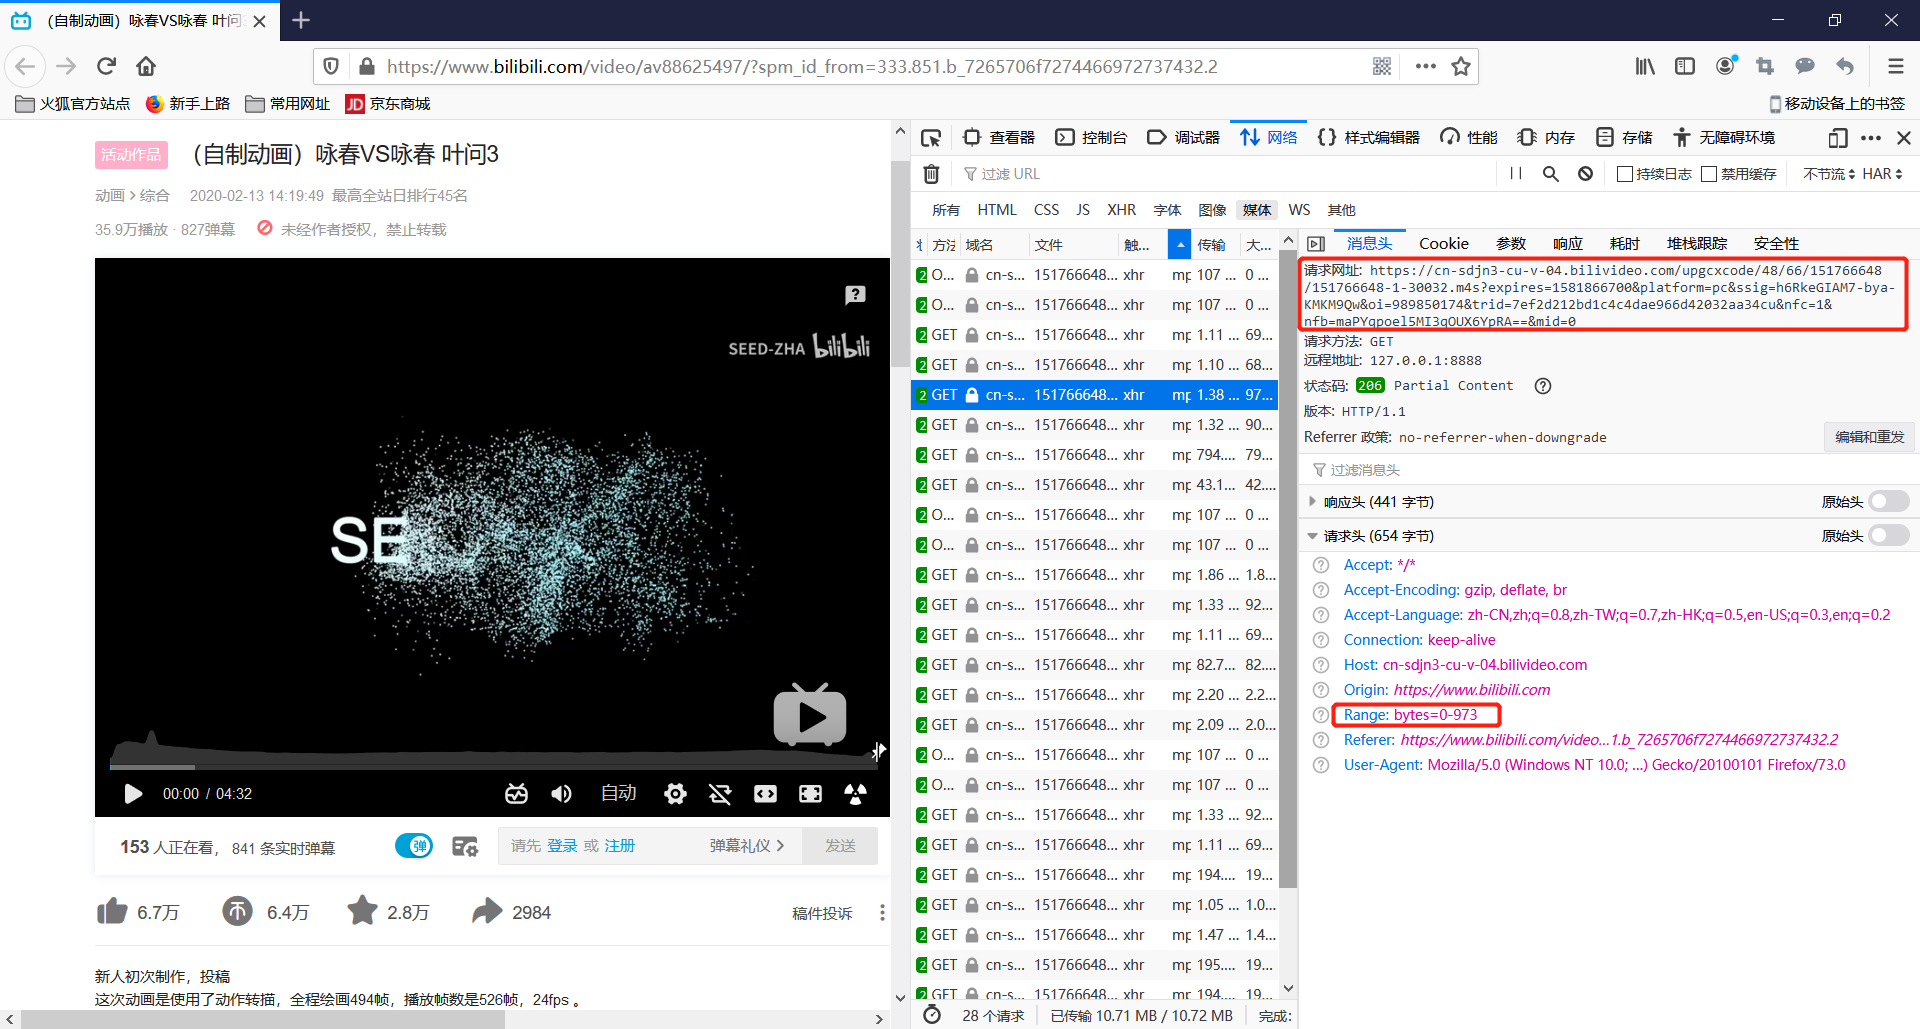
Task: Pause network recording
Action: pos(1516,174)
